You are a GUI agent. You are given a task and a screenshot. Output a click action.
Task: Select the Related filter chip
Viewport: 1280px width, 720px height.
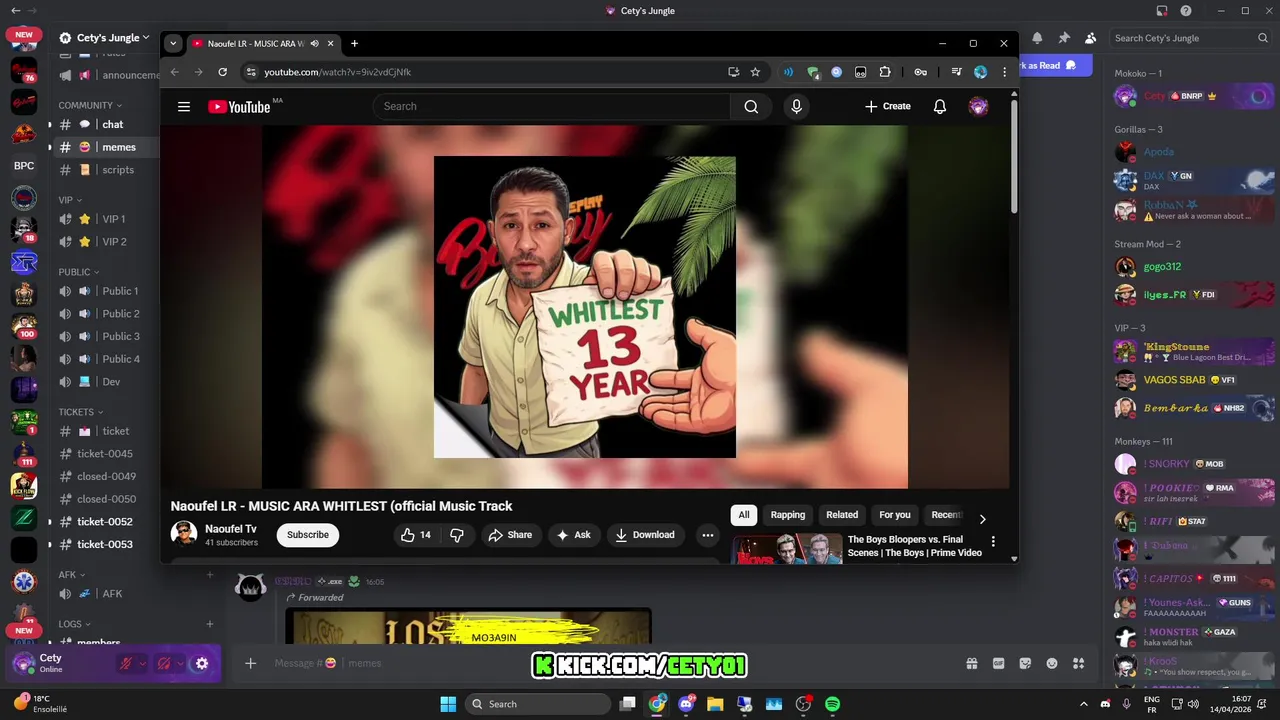842,515
